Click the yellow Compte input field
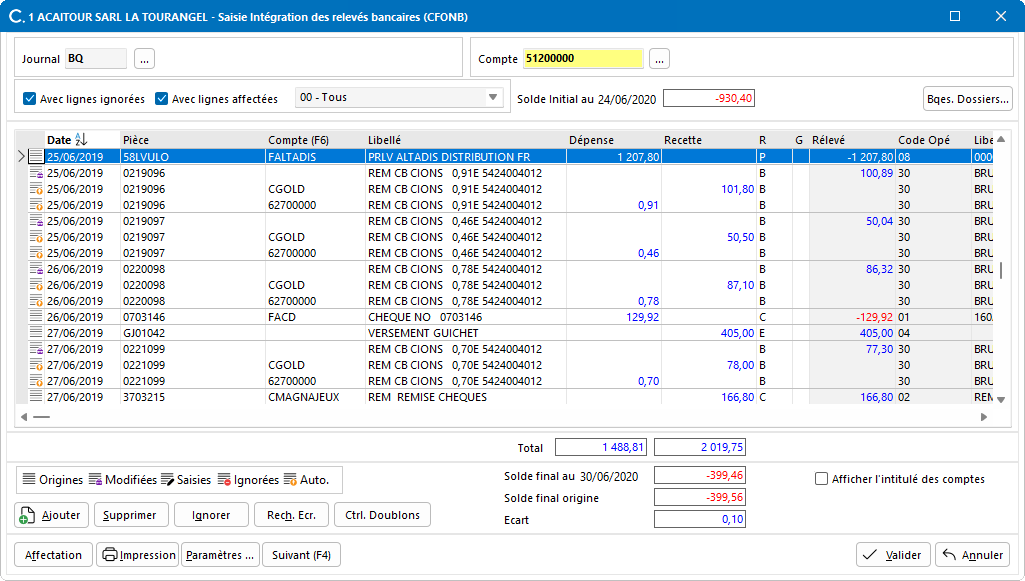 [582, 59]
